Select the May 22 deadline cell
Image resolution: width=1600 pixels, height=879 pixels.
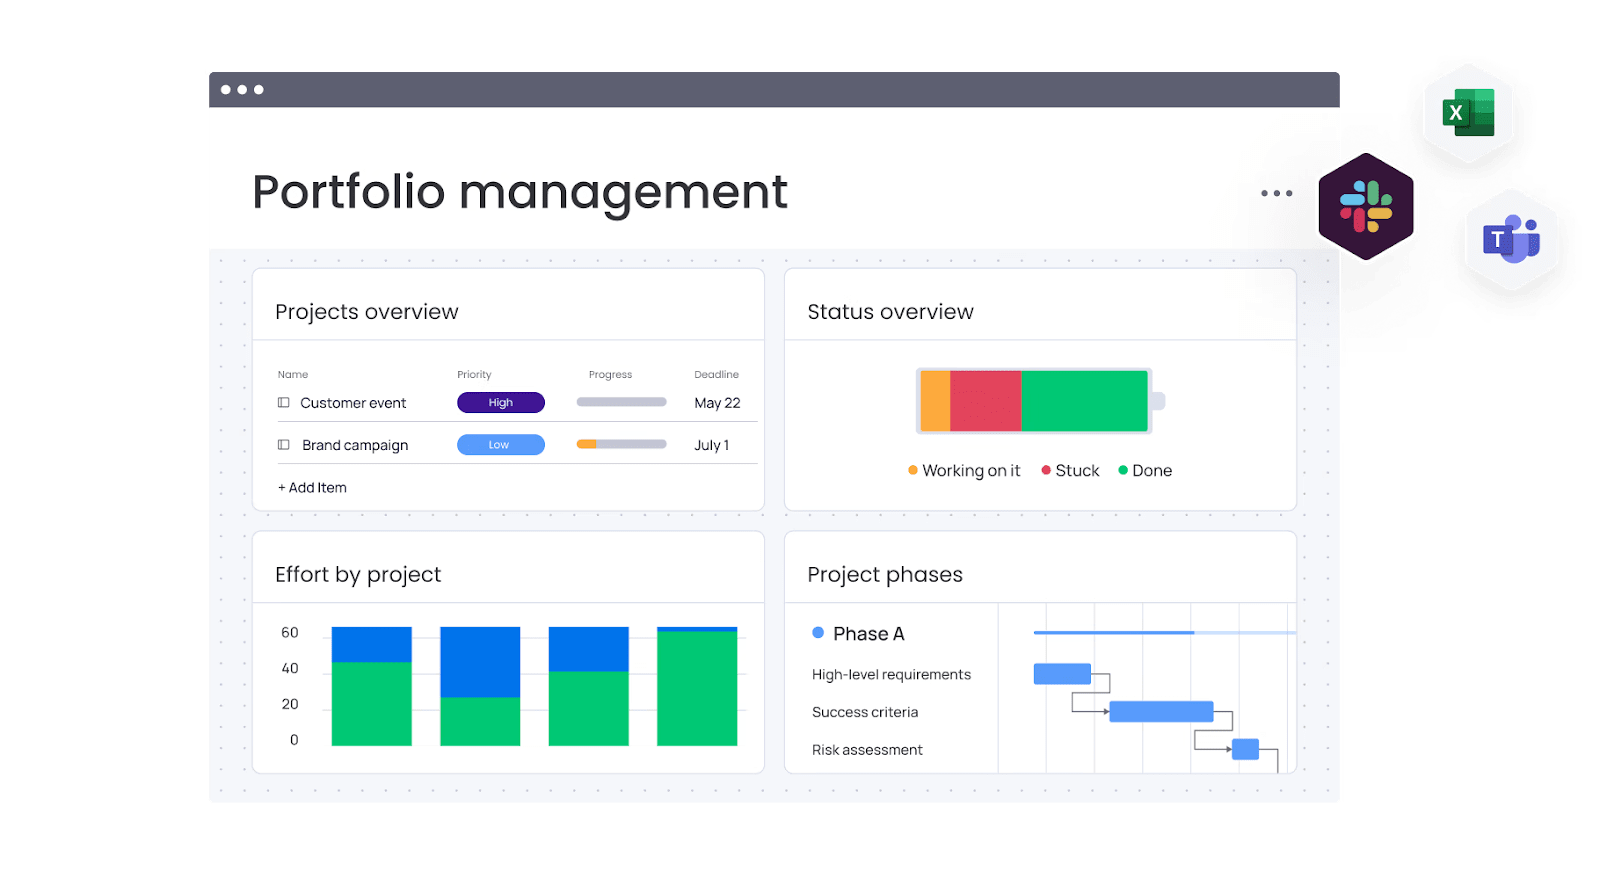(718, 403)
